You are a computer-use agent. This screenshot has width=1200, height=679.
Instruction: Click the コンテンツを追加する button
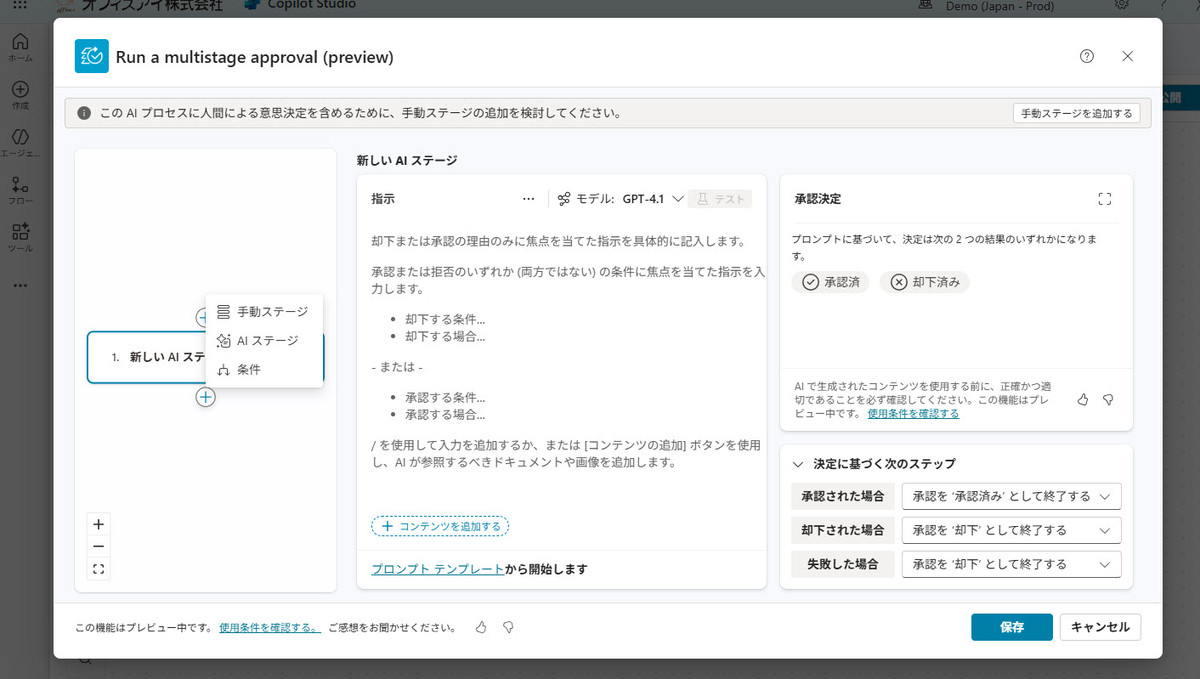[x=440, y=526]
